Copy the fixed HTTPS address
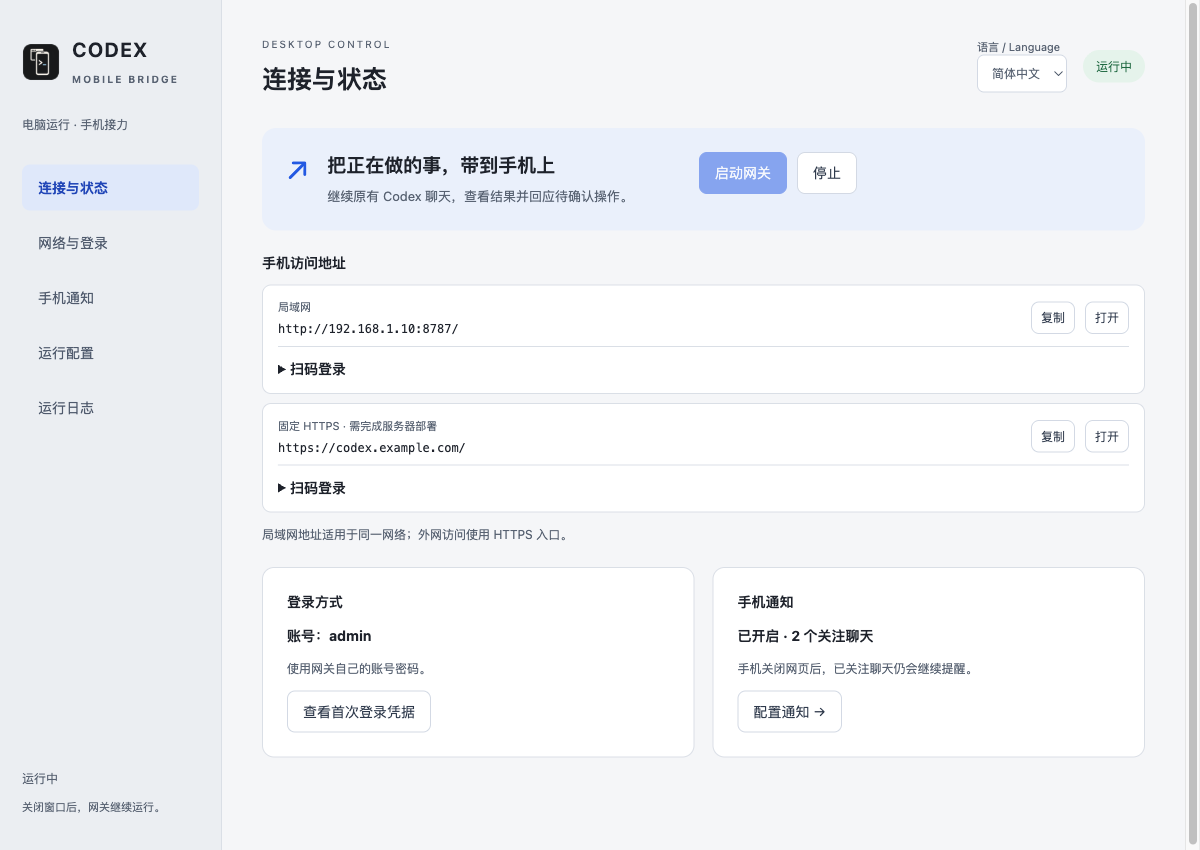The height and width of the screenshot is (850, 1200). [x=1053, y=437]
